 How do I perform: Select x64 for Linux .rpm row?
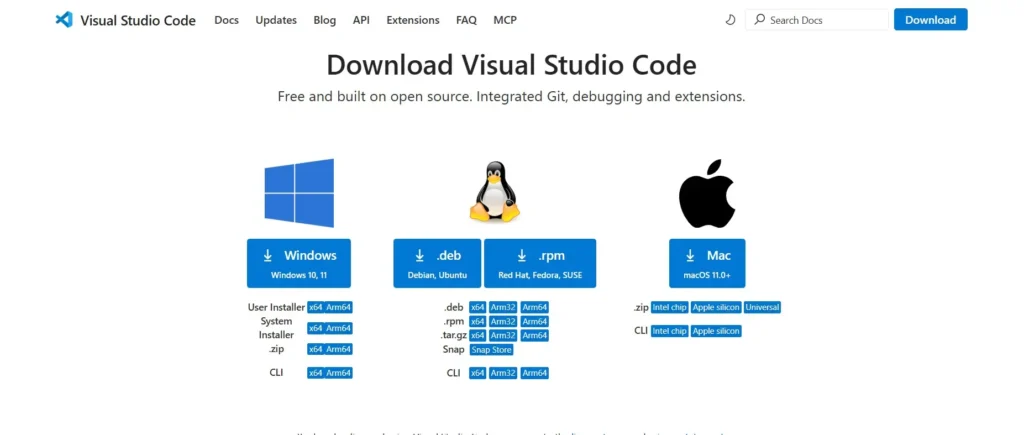click(x=478, y=321)
